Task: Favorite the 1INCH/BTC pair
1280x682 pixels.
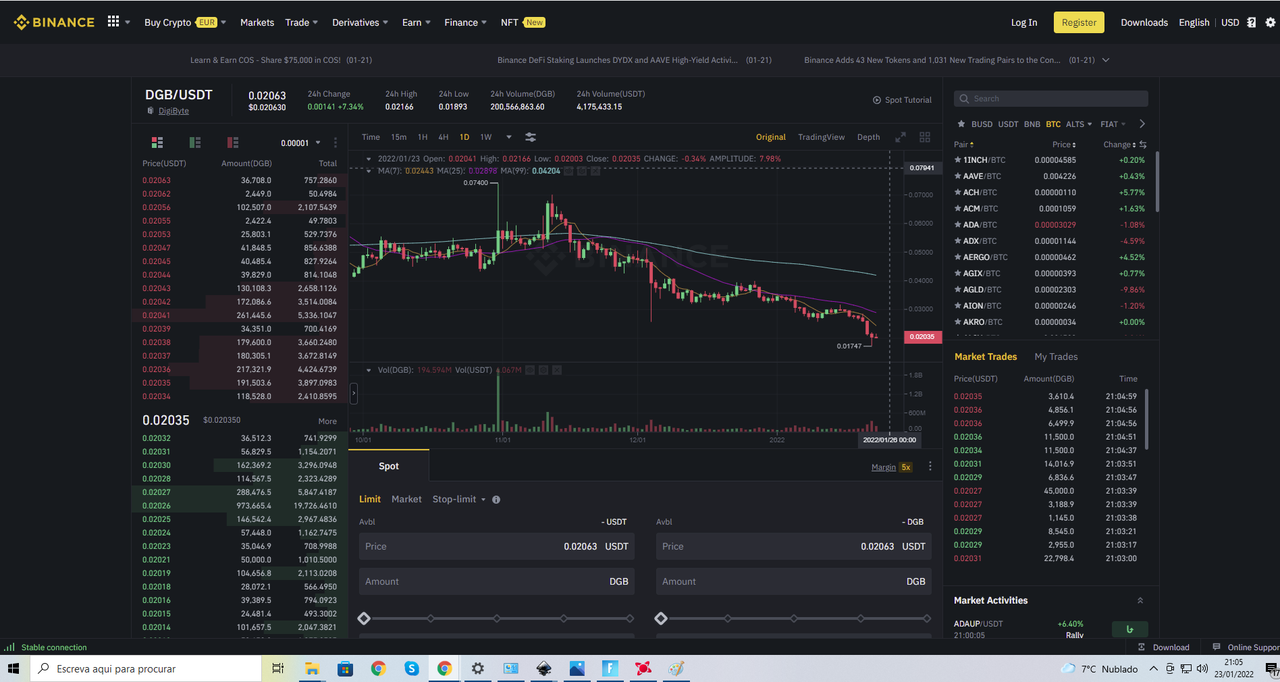Action: 958,160
